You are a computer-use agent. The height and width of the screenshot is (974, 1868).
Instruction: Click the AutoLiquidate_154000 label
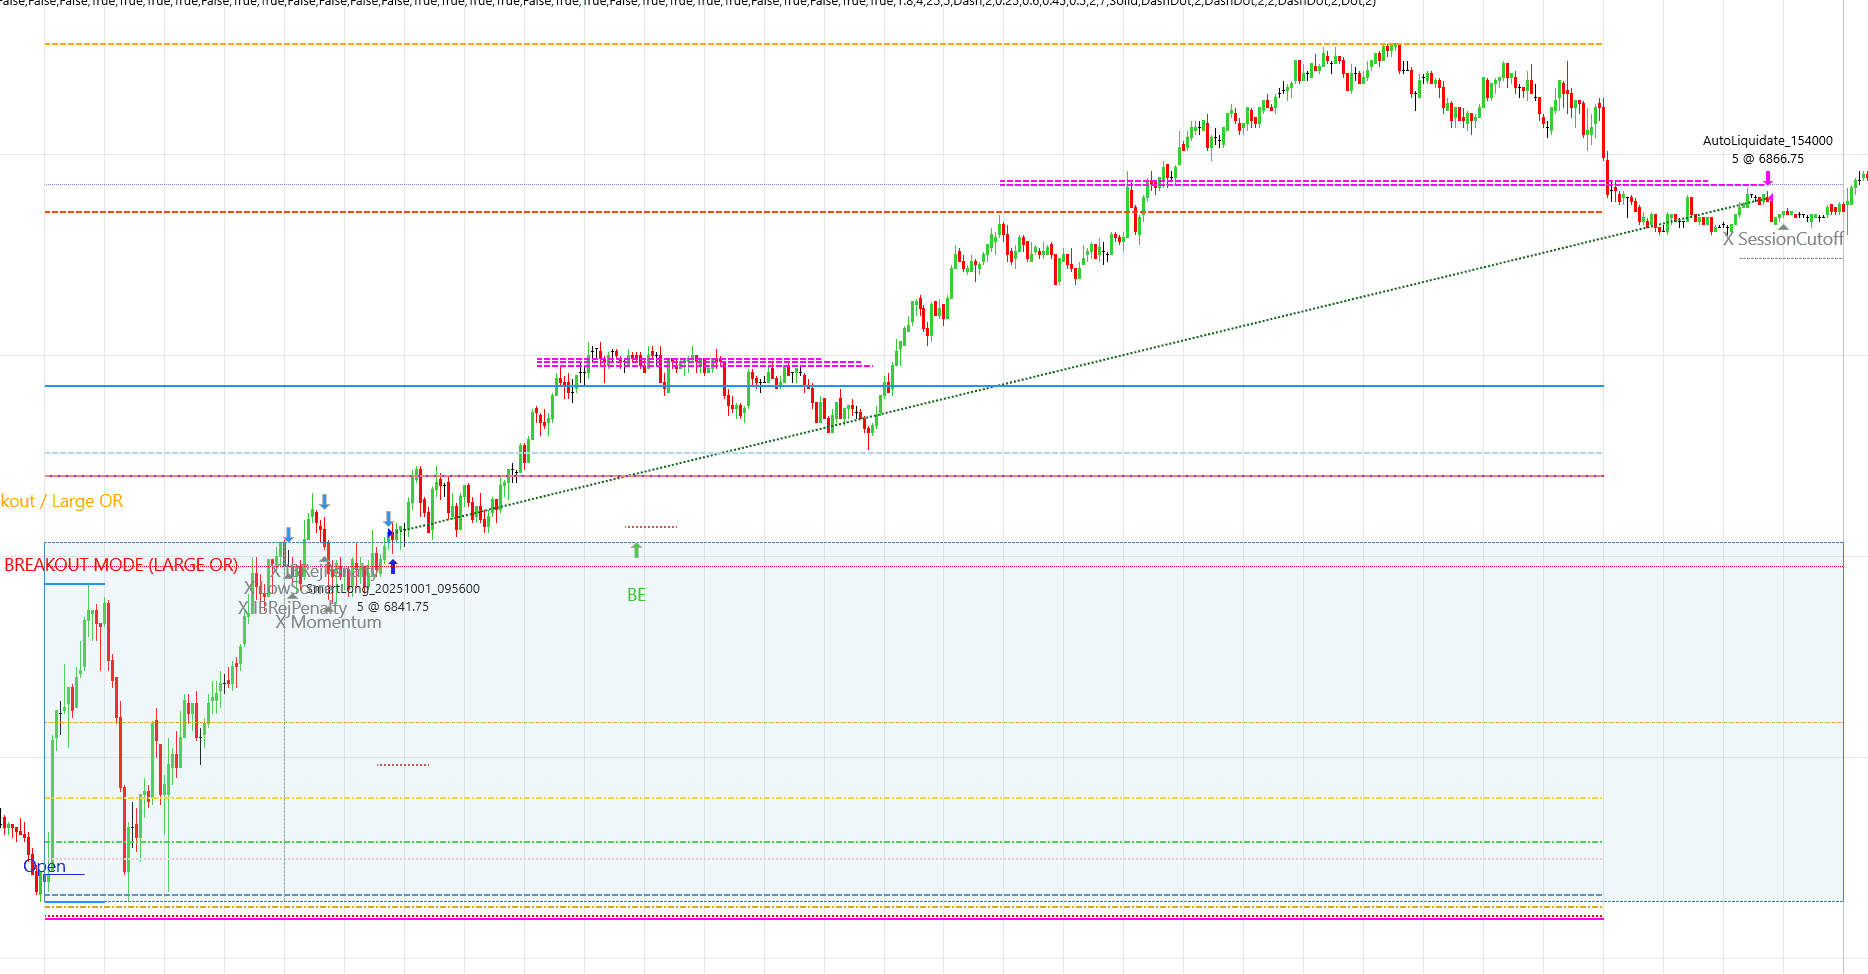tap(1768, 141)
